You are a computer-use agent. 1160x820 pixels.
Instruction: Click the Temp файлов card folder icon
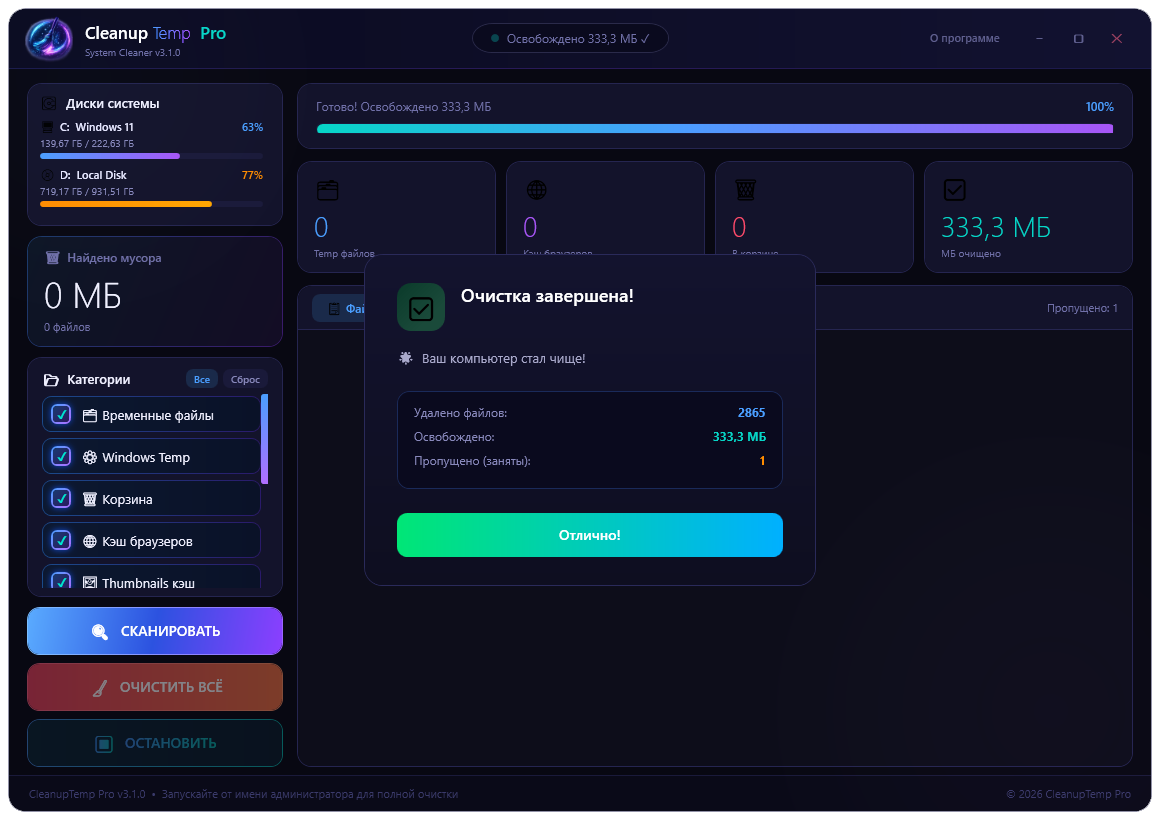tap(328, 190)
